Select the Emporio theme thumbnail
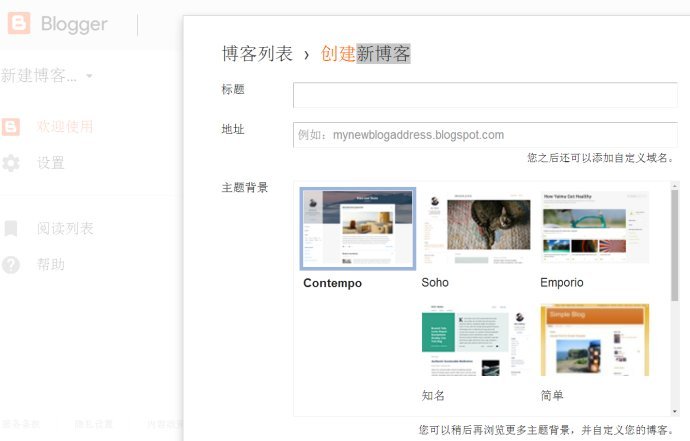This screenshot has width=690, height=441. click(x=595, y=228)
